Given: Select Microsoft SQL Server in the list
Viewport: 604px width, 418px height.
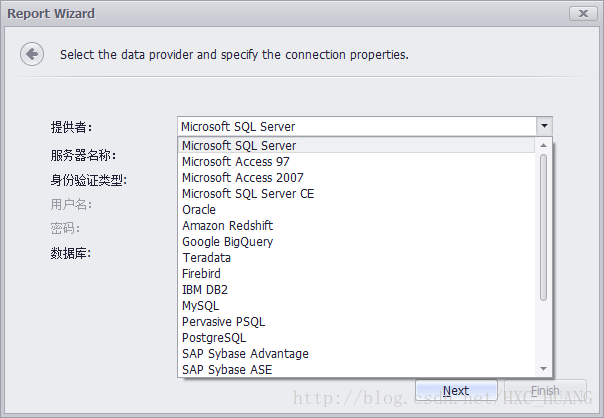Looking at the screenshot, I should coord(356,146).
